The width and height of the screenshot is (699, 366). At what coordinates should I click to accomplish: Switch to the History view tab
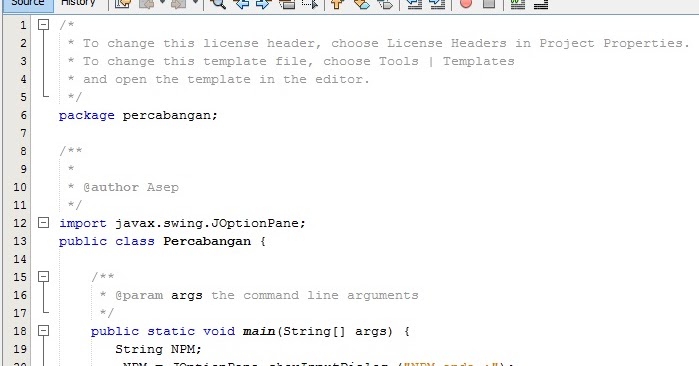[x=79, y=4]
